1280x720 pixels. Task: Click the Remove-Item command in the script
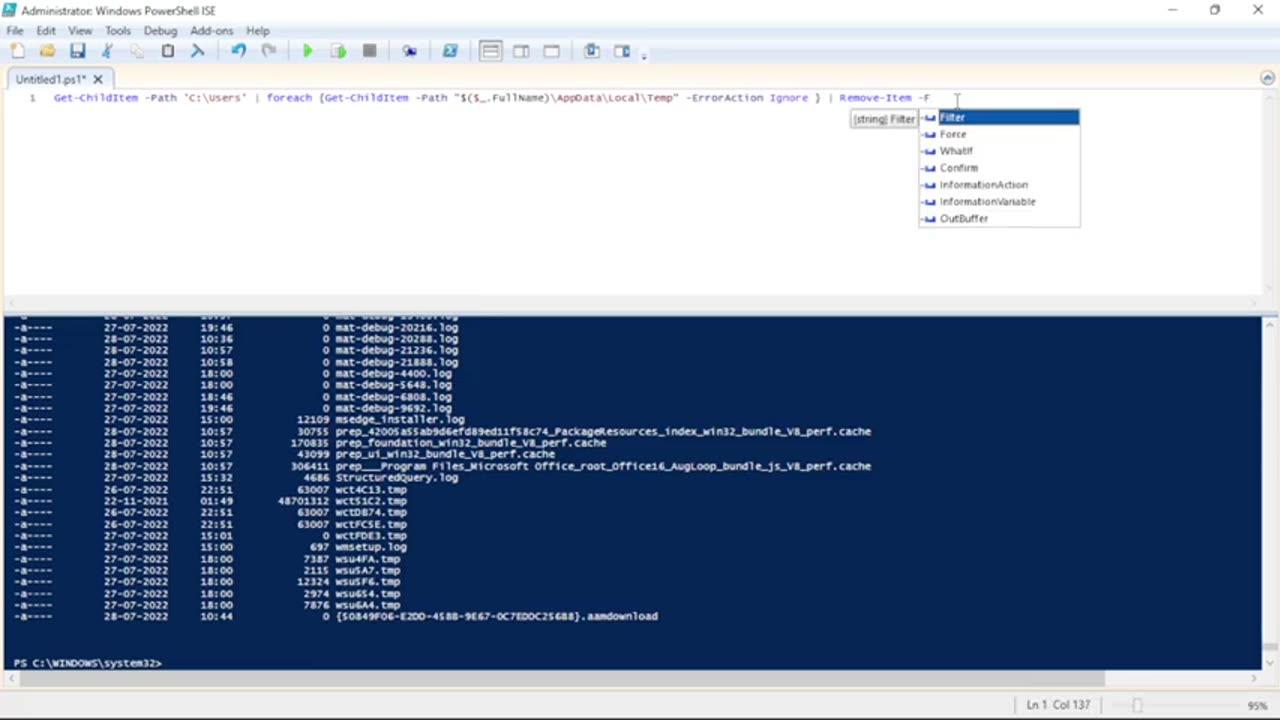click(875, 98)
